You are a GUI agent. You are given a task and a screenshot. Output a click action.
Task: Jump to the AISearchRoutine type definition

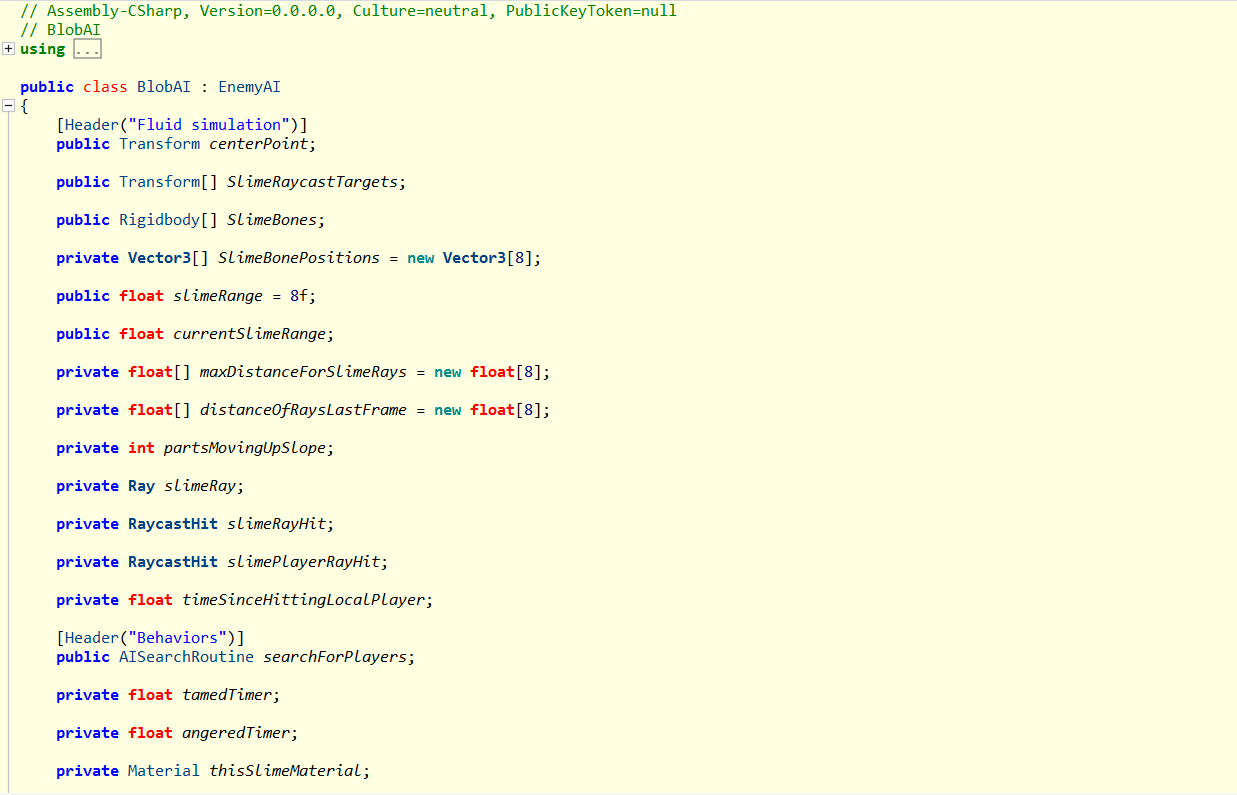tap(186, 657)
